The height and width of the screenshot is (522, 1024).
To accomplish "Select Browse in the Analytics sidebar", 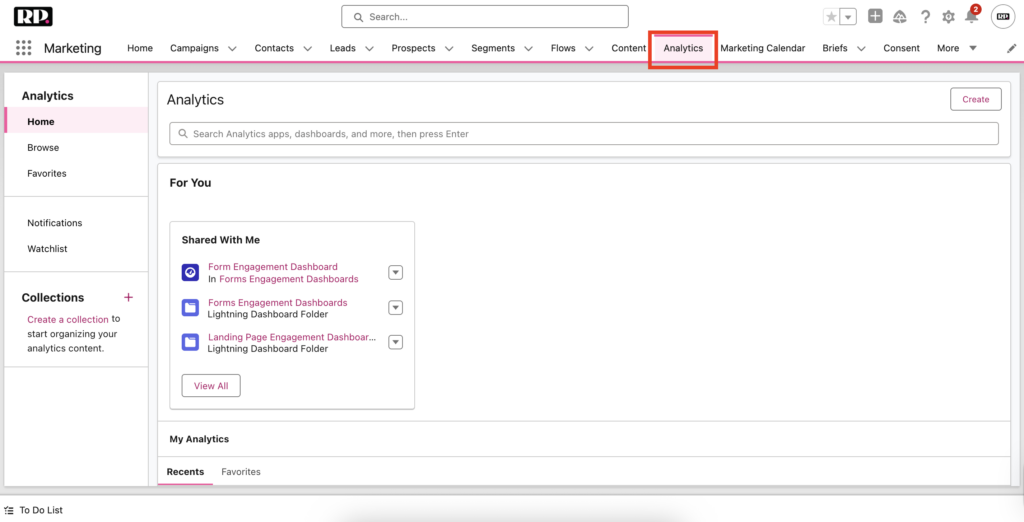I will tap(43, 148).
